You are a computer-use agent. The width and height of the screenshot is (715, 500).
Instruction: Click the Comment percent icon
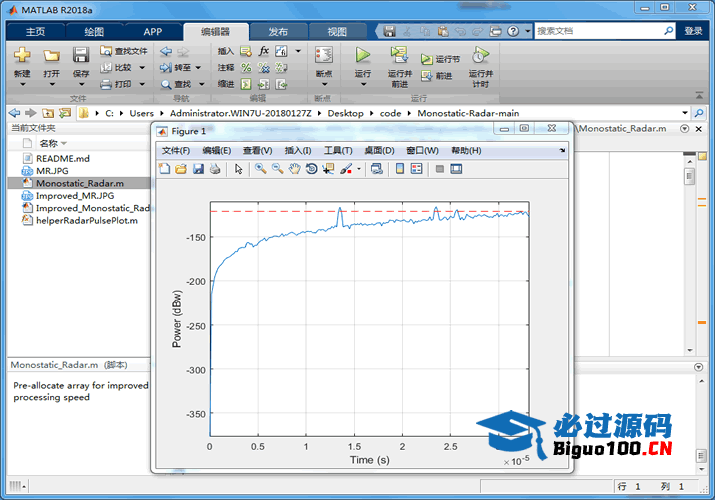coord(246,67)
